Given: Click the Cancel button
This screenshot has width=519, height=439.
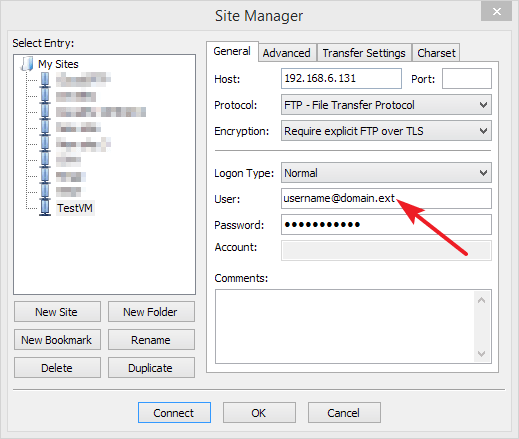Looking at the screenshot, I should point(344,413).
